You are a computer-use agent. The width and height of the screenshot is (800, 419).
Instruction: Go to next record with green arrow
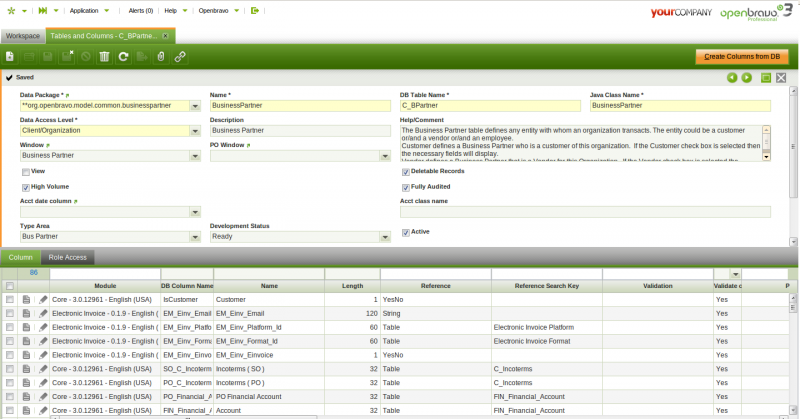click(x=747, y=77)
